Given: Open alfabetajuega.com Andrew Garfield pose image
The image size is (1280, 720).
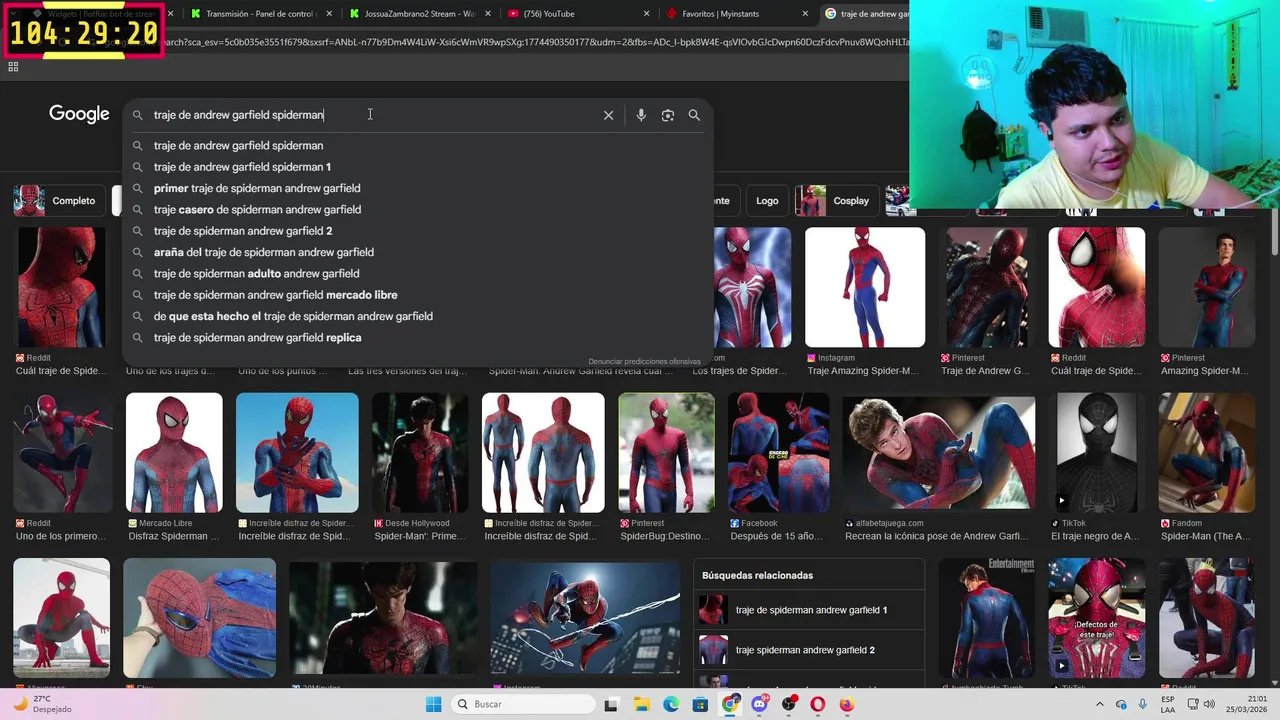Looking at the screenshot, I should 939,453.
